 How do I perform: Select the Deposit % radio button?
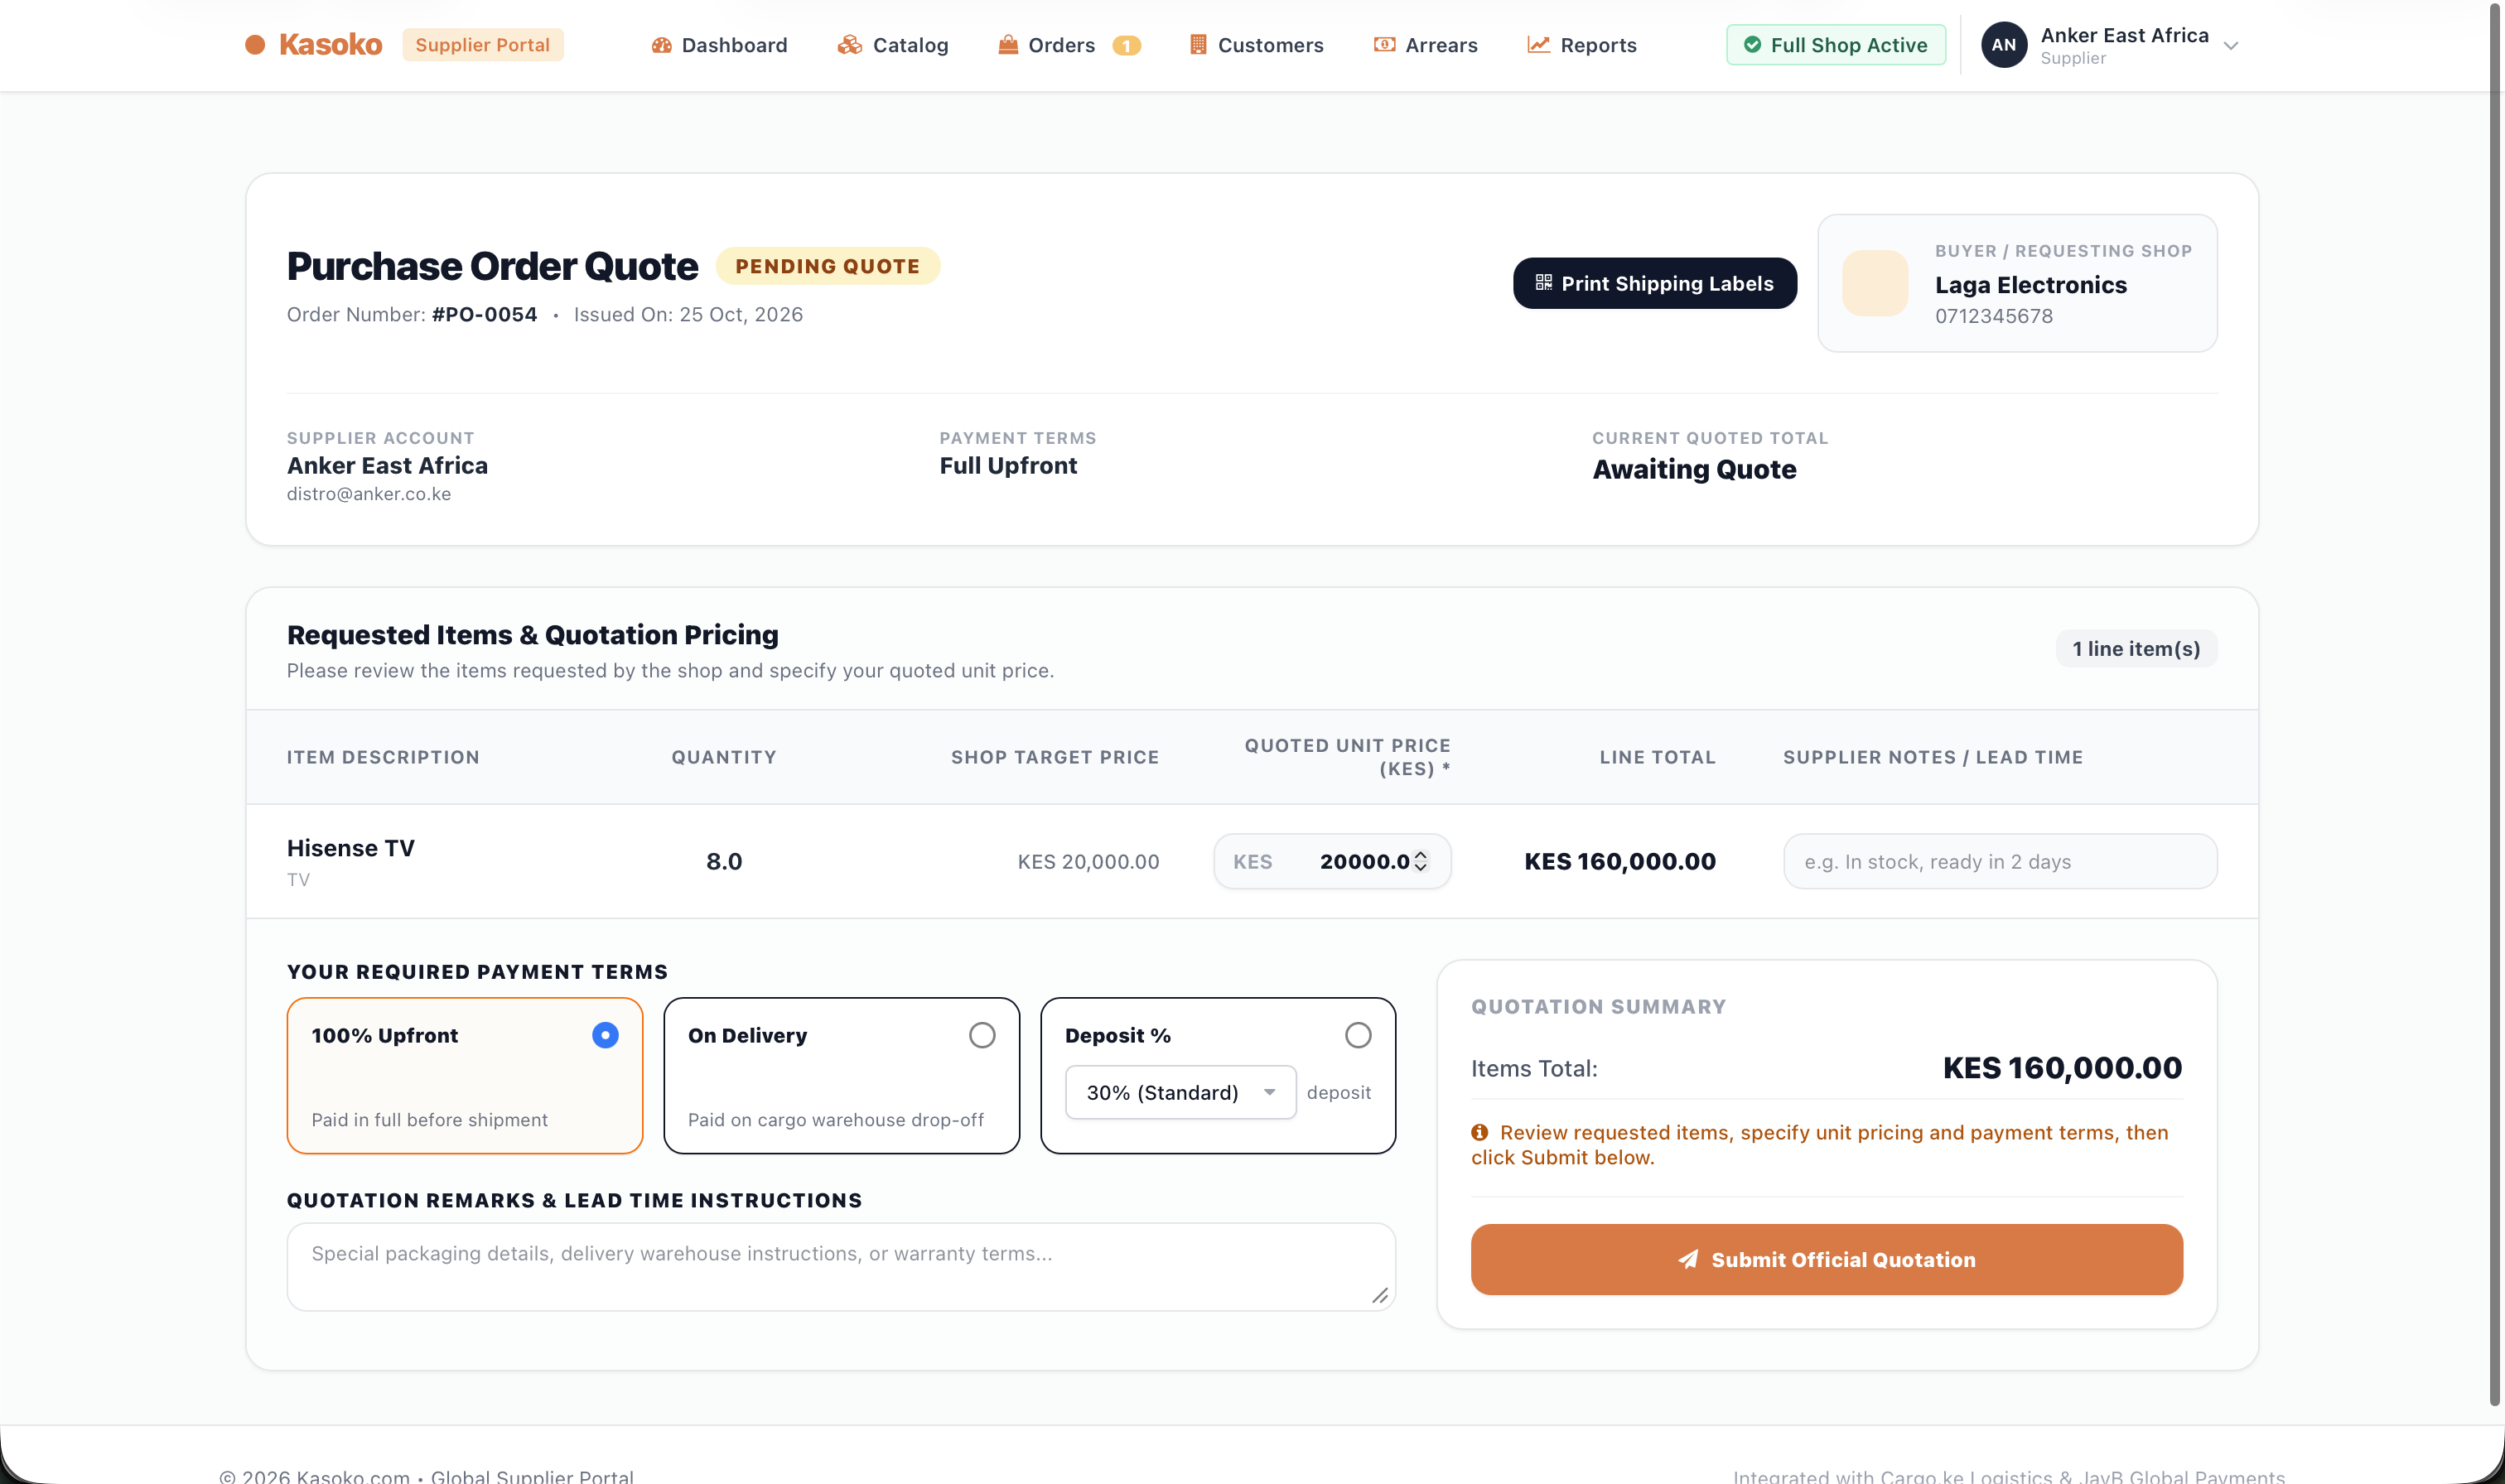point(1357,1035)
